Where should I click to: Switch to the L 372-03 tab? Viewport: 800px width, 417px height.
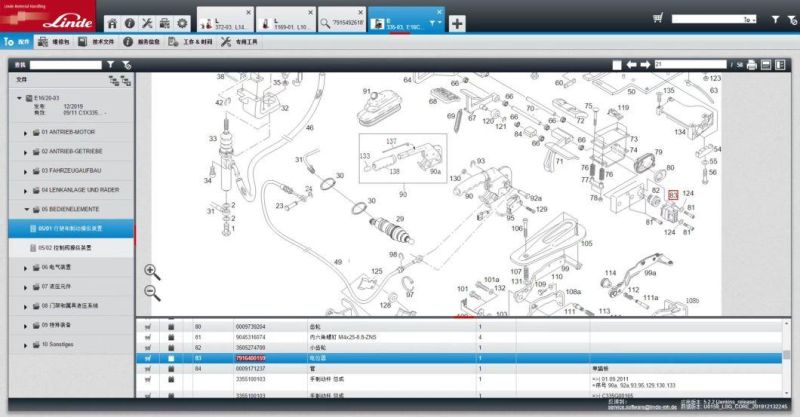coord(225,20)
